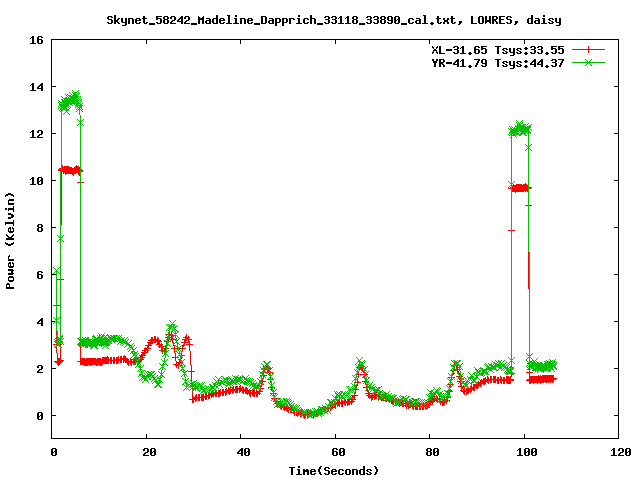Click the red plateau near 9.7 Kelvin at 100 seconds
This screenshot has height=480, width=640.
(x=520, y=188)
